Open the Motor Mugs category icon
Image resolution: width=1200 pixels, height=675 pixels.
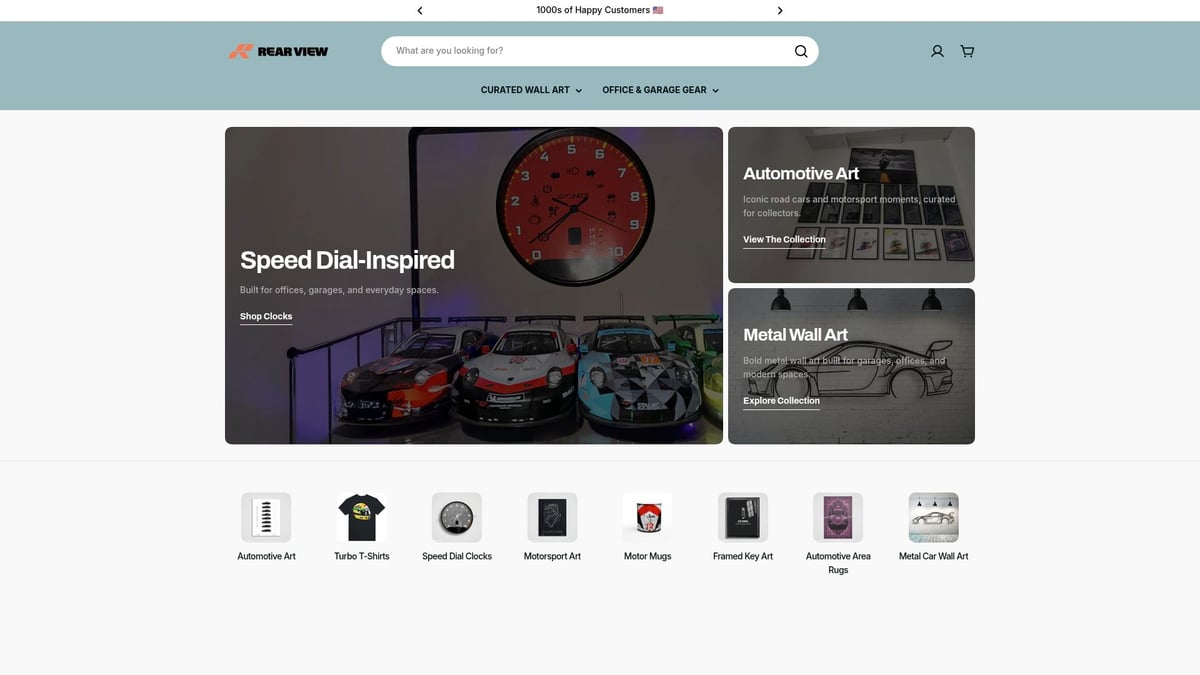pos(647,517)
